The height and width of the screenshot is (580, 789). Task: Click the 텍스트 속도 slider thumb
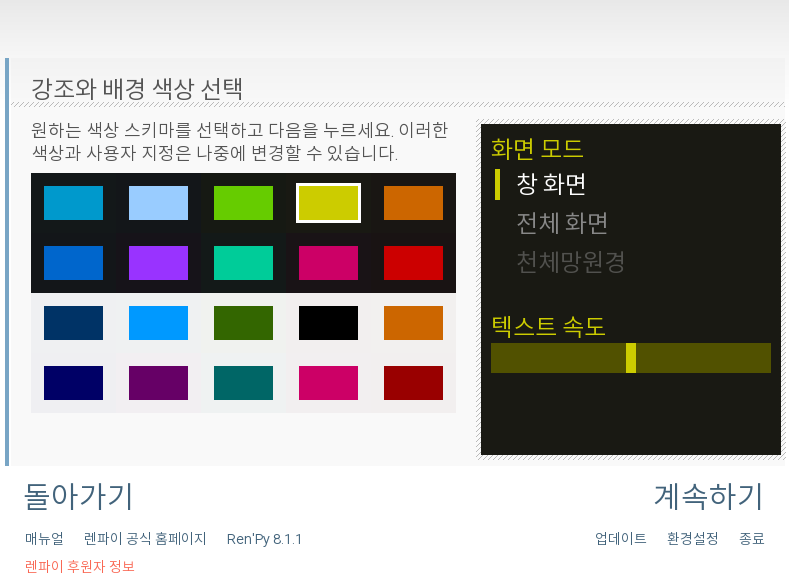pyautogui.click(x=631, y=358)
